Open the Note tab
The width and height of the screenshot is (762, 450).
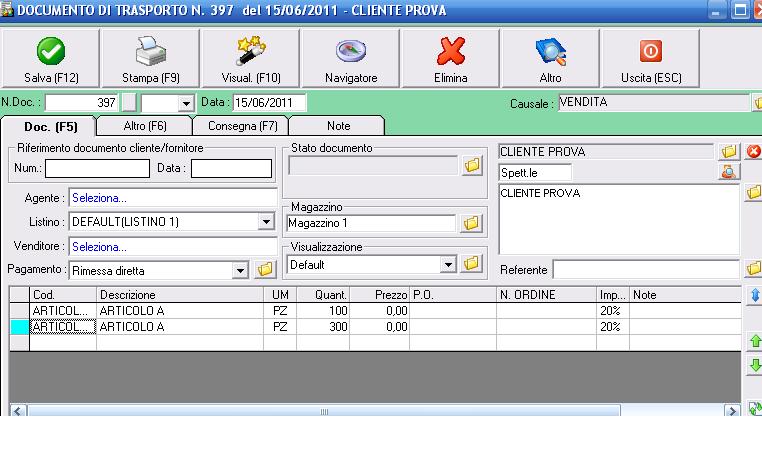click(338, 126)
